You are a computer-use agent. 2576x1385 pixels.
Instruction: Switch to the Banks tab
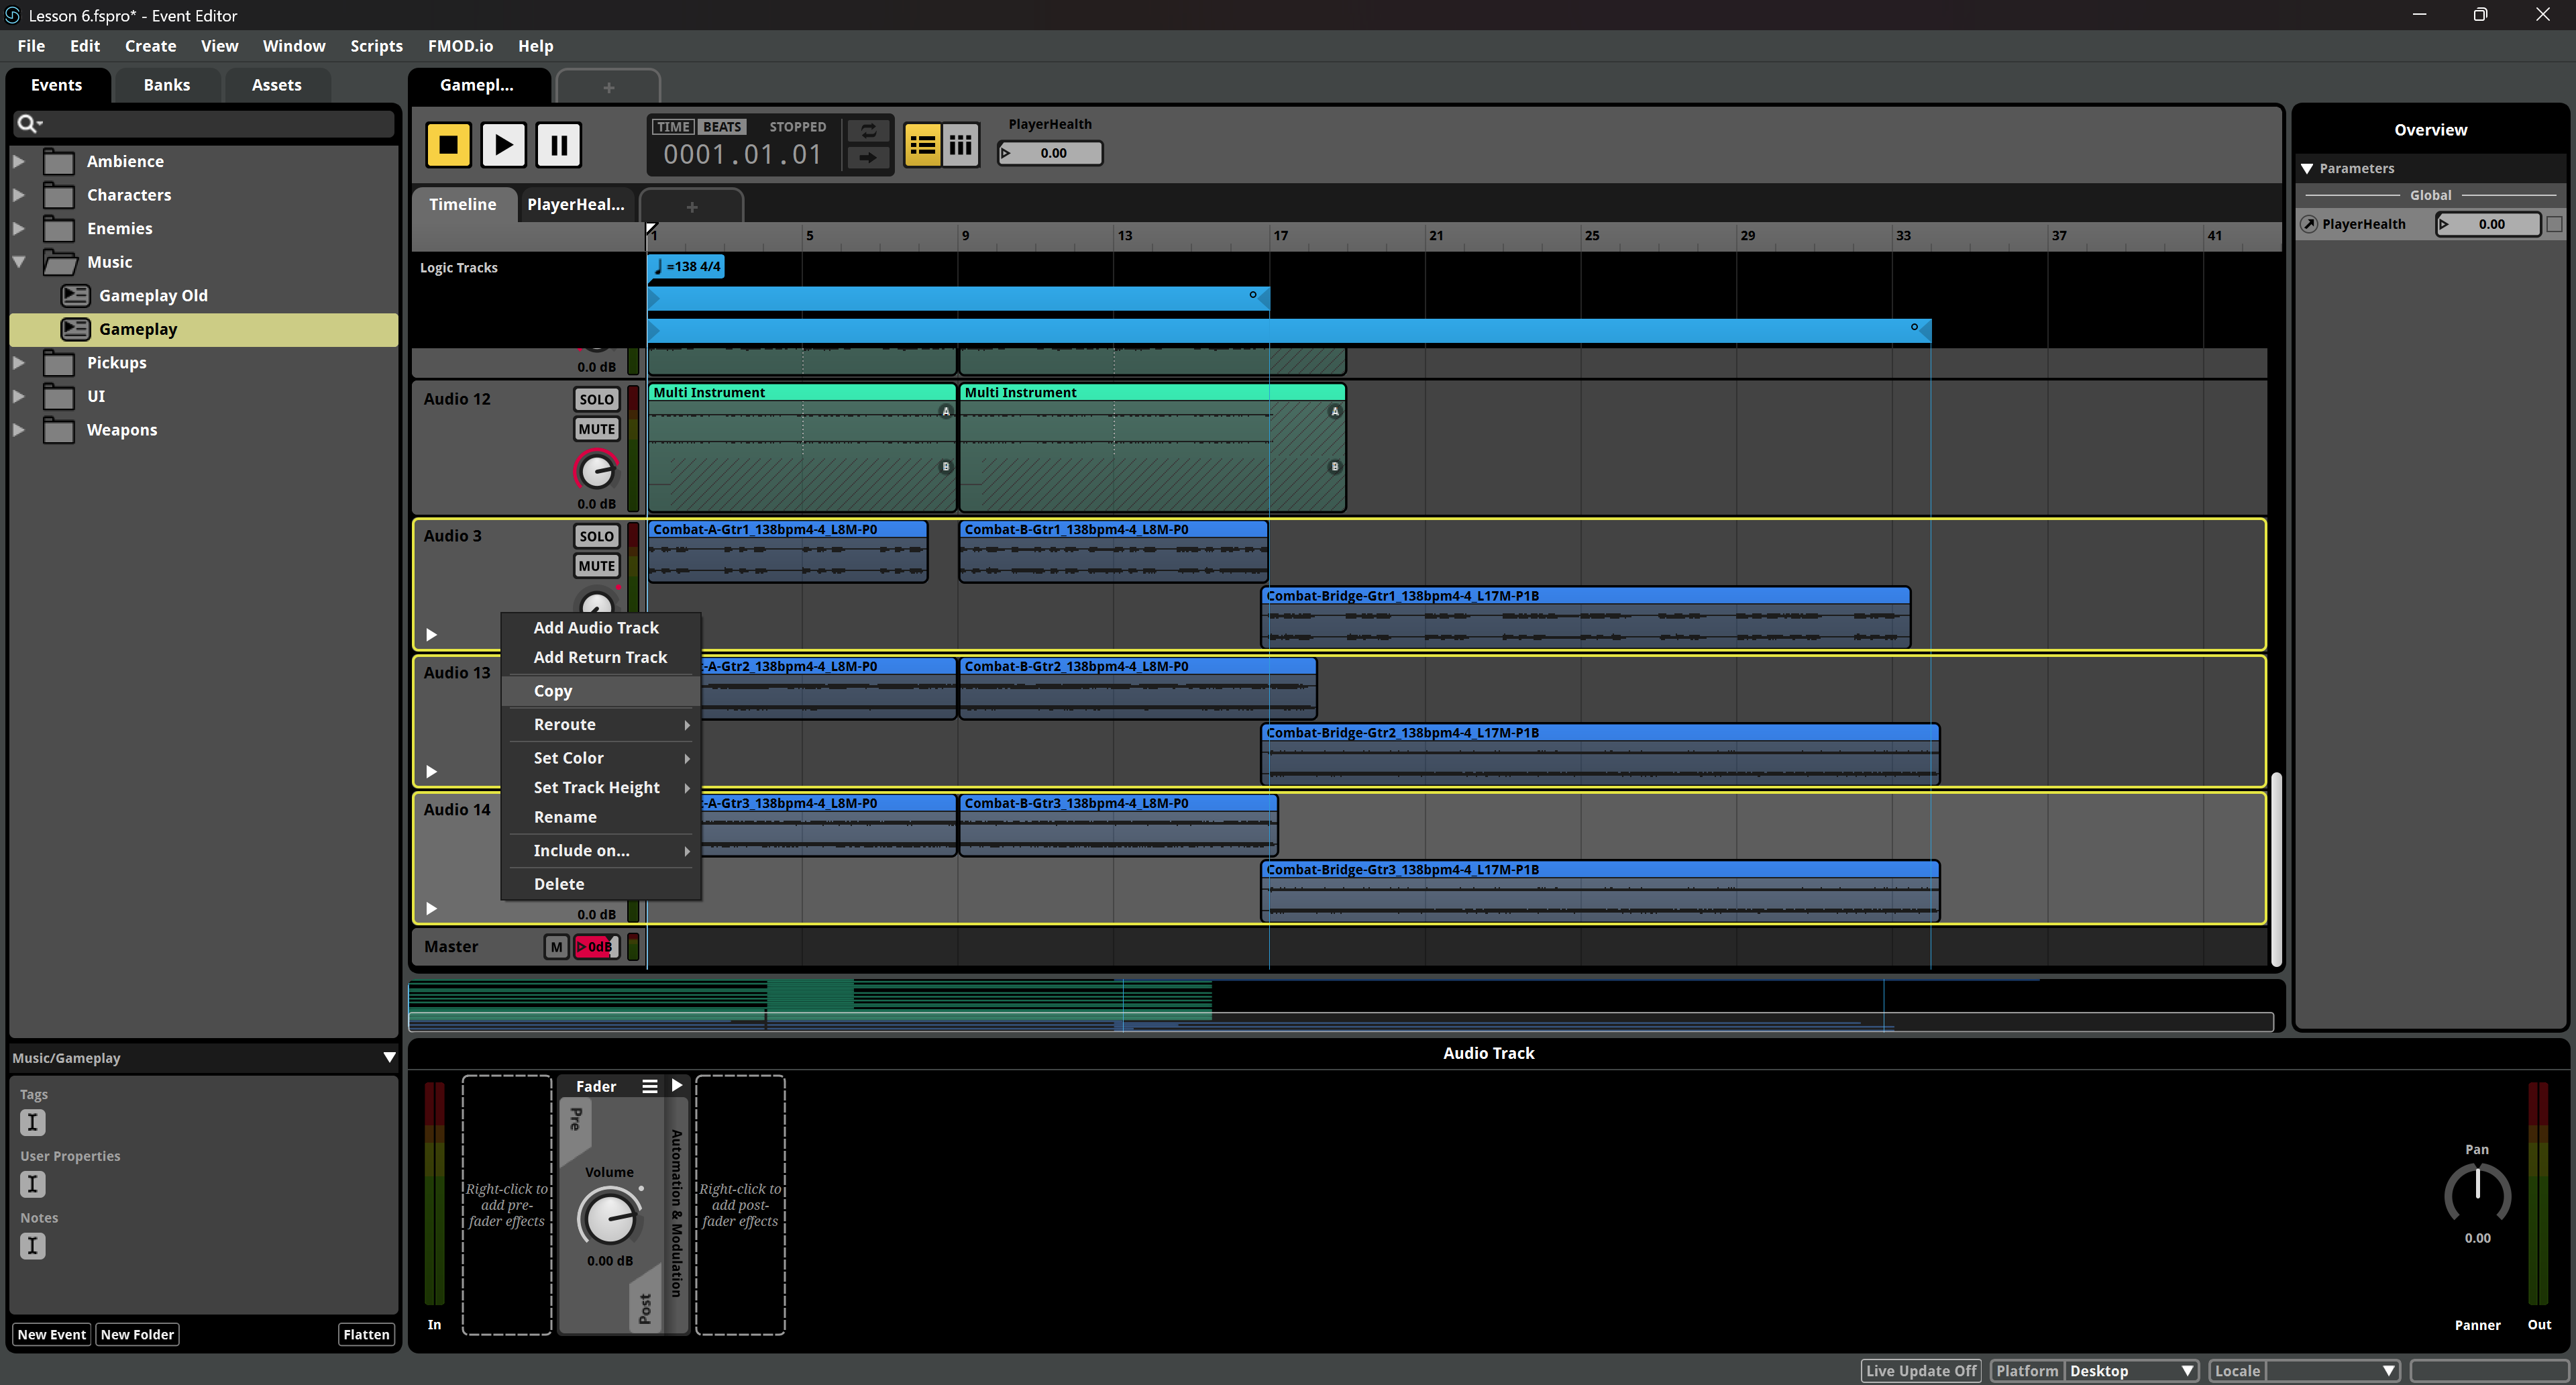(166, 85)
